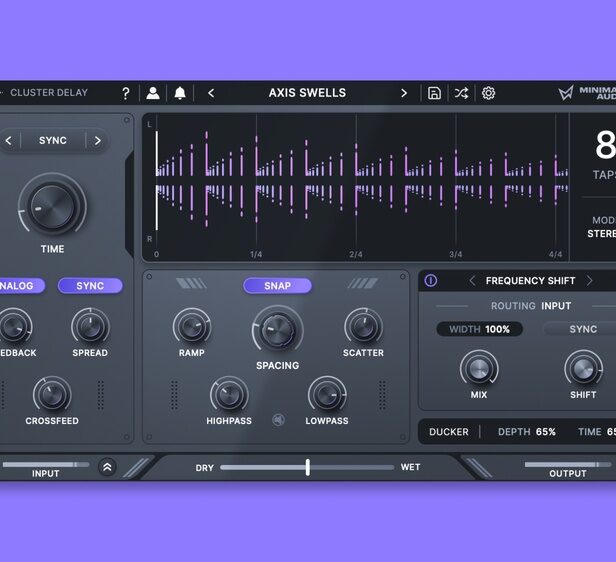The image size is (616, 562).
Task: Toggle the SNAP button
Action: [x=277, y=286]
